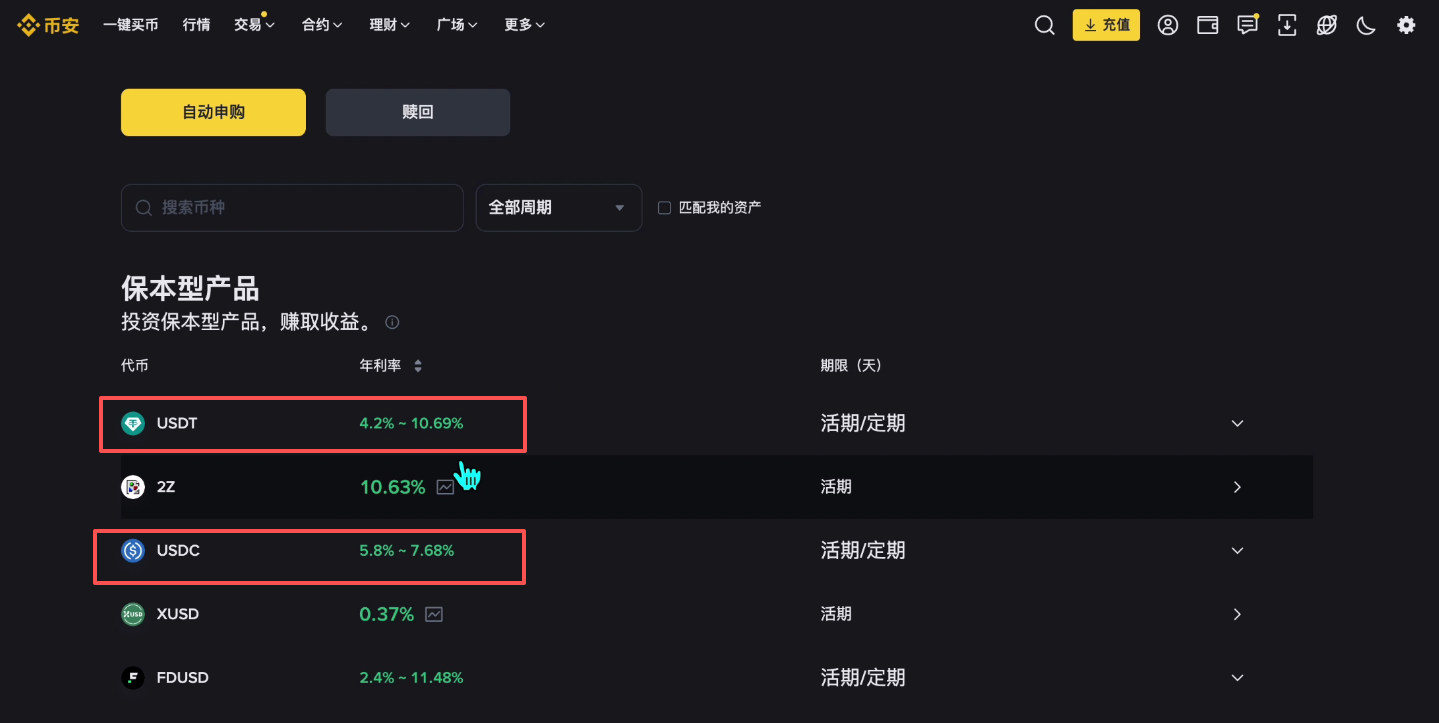Enable the 匹配我的资产 checkbox
The height and width of the screenshot is (723, 1439).
tap(664, 208)
